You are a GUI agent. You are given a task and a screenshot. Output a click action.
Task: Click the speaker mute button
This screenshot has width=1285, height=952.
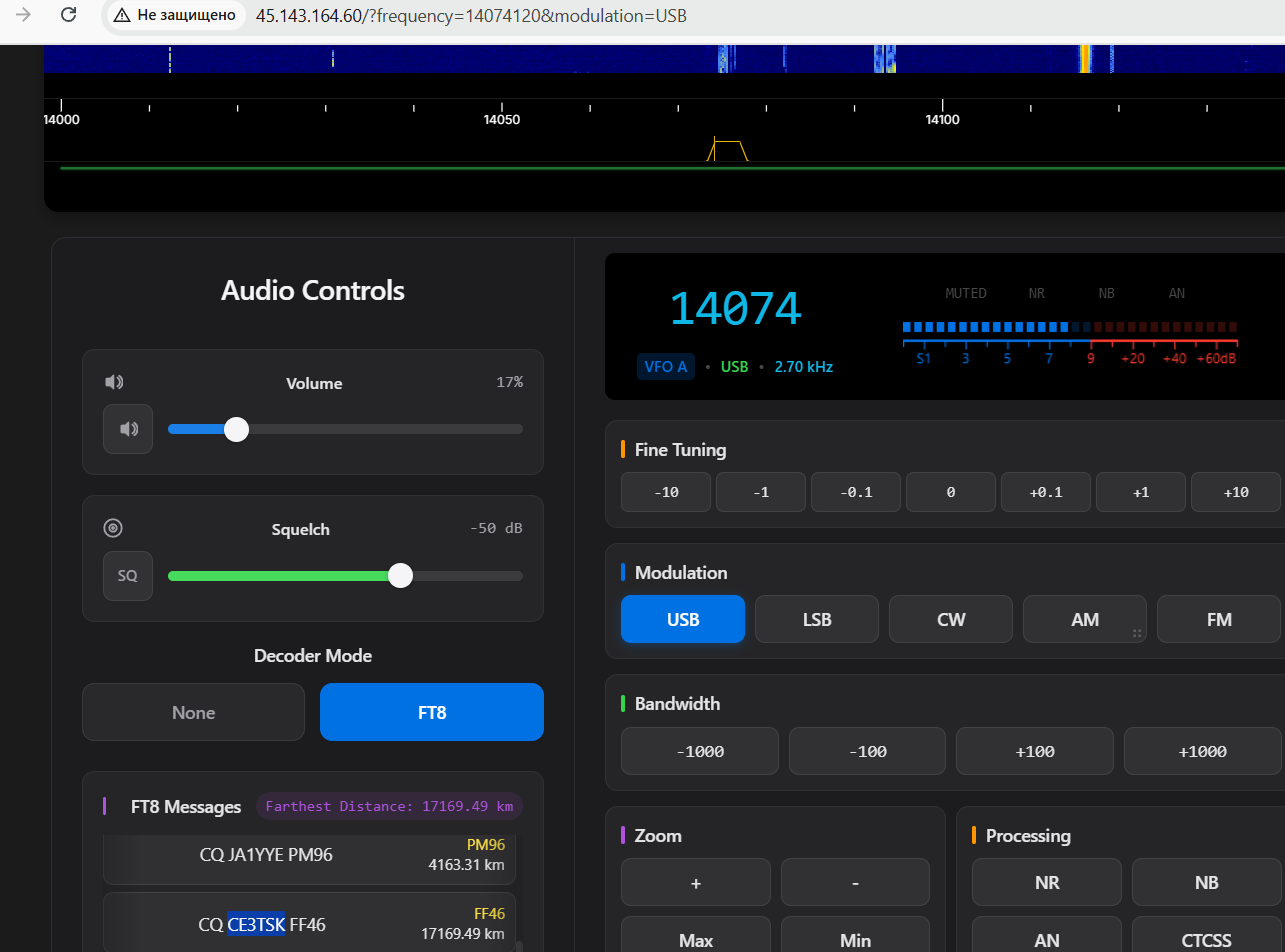coord(128,429)
